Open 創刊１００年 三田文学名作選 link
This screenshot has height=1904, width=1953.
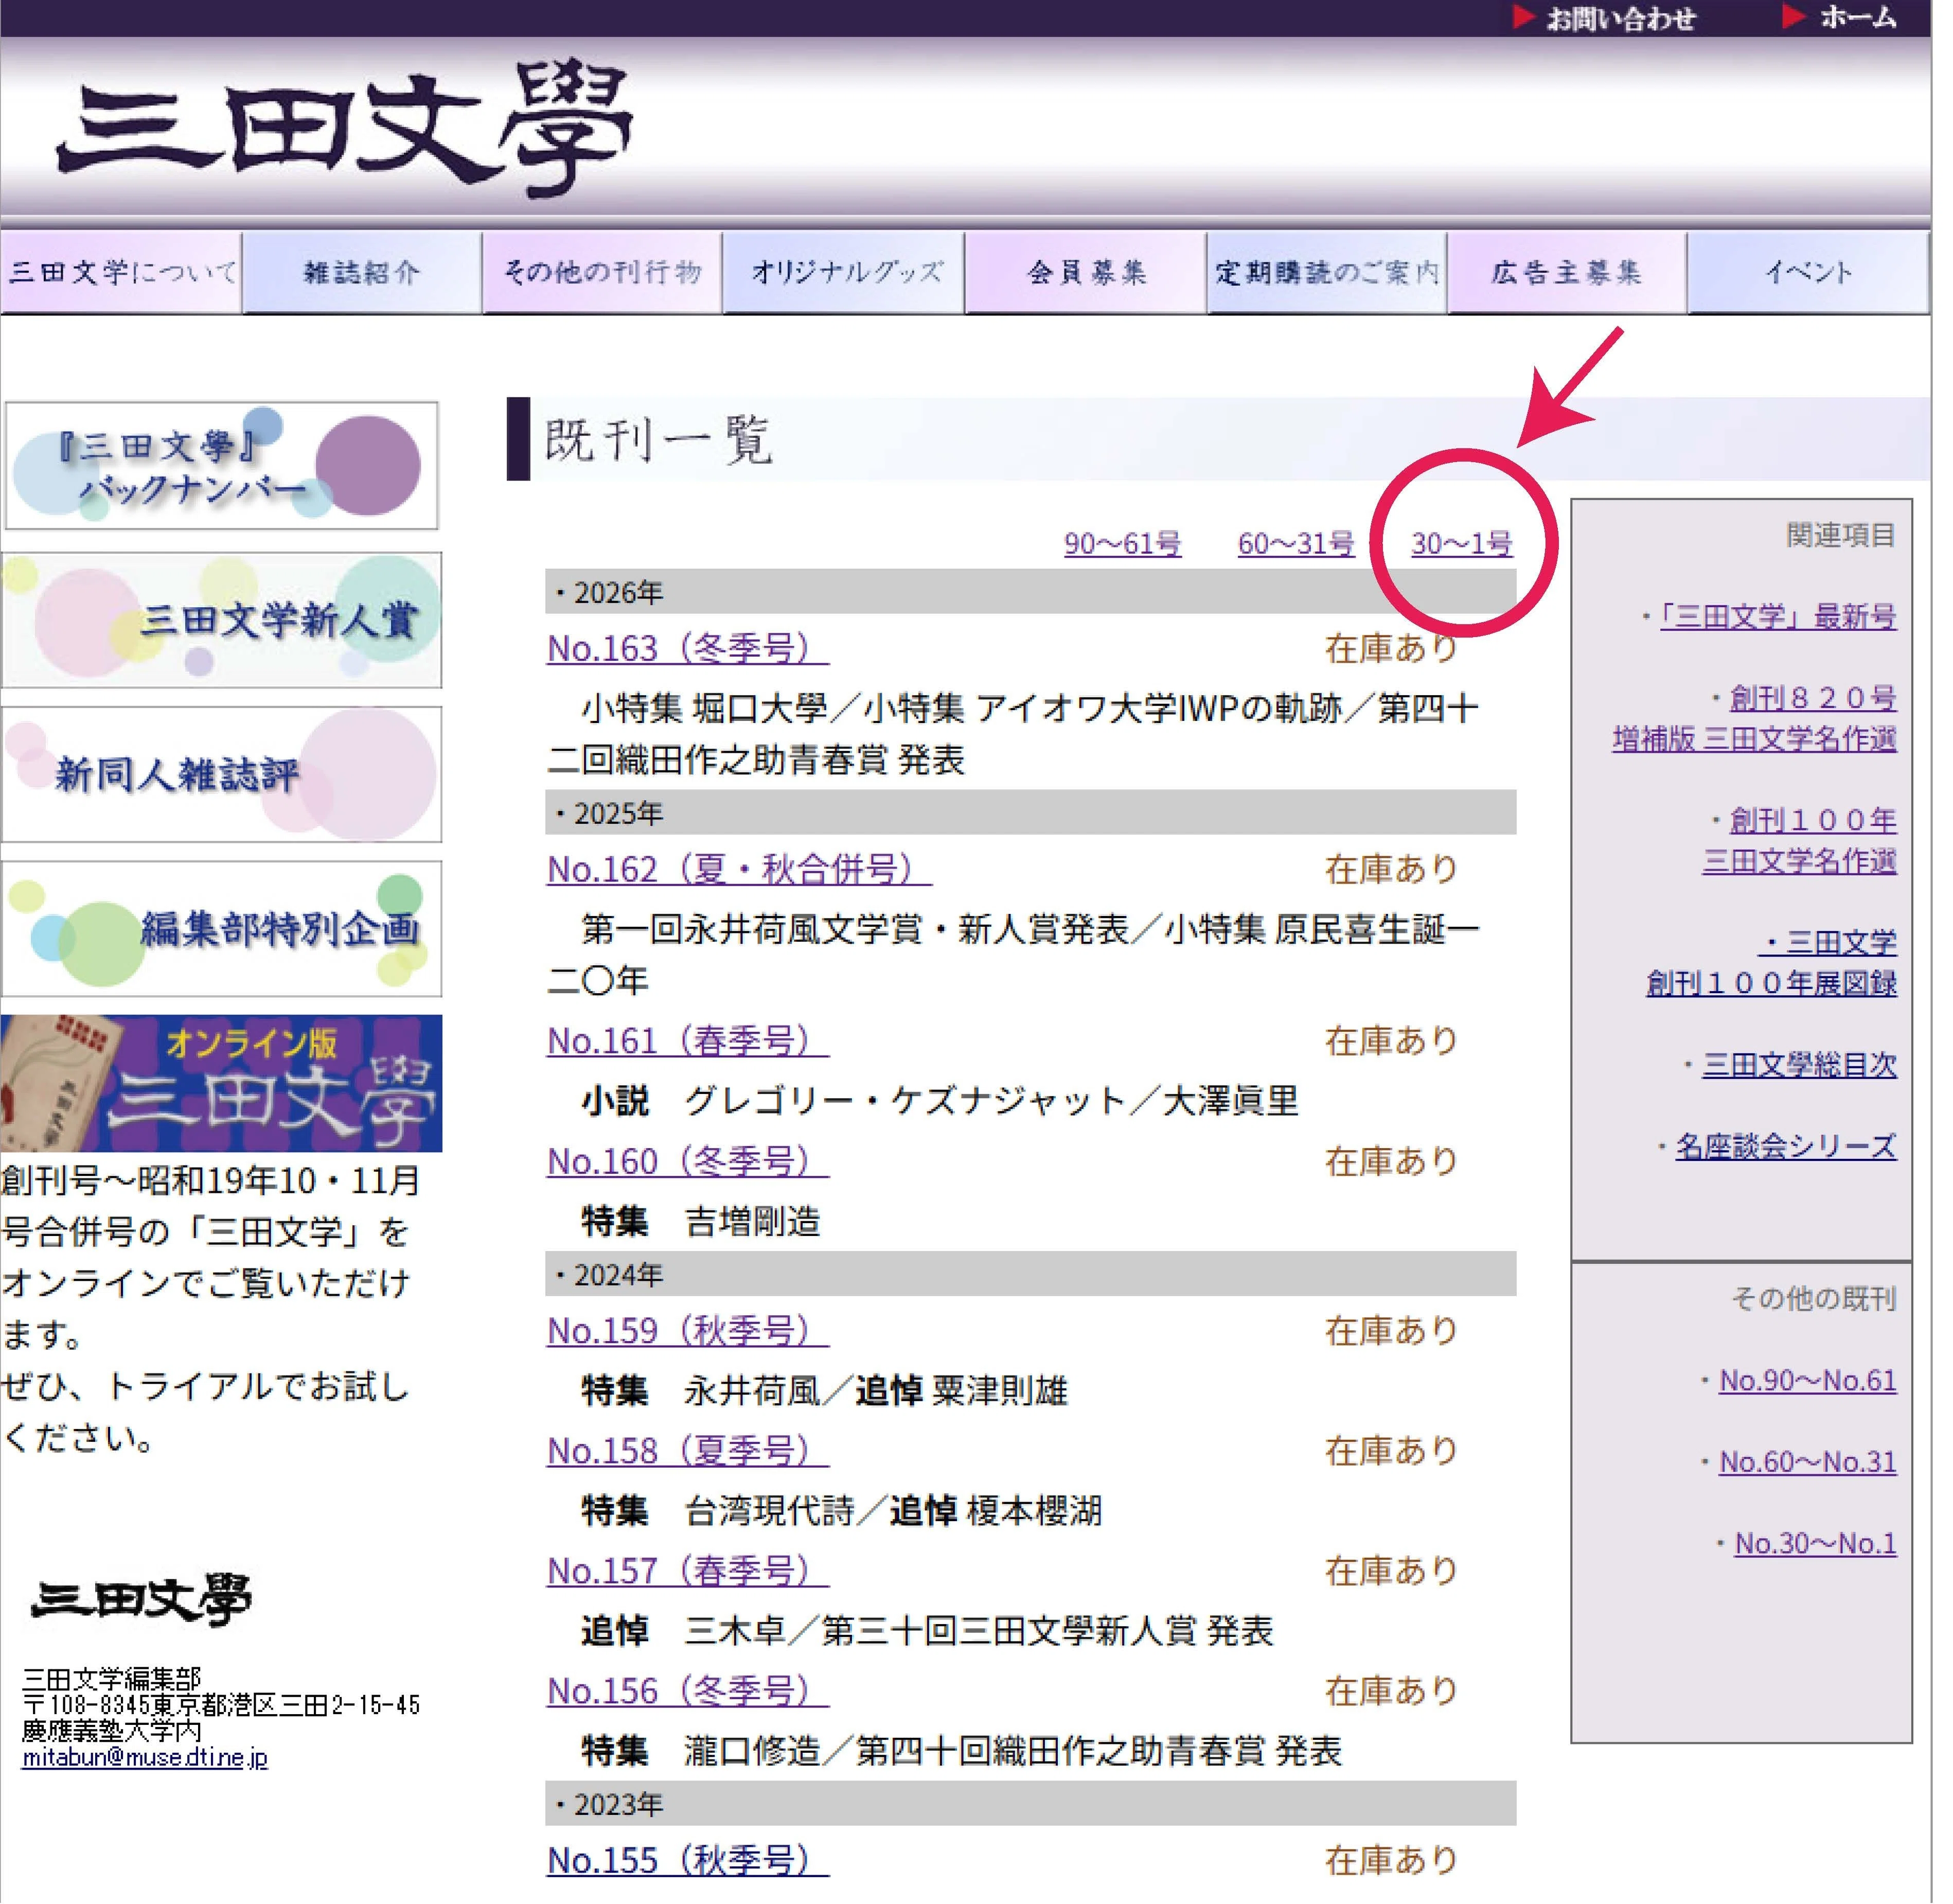(1800, 840)
